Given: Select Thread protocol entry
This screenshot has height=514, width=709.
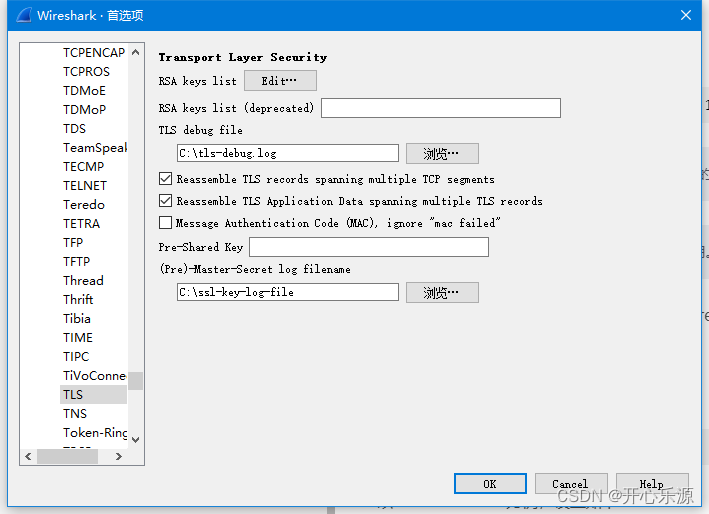Looking at the screenshot, I should [x=84, y=281].
